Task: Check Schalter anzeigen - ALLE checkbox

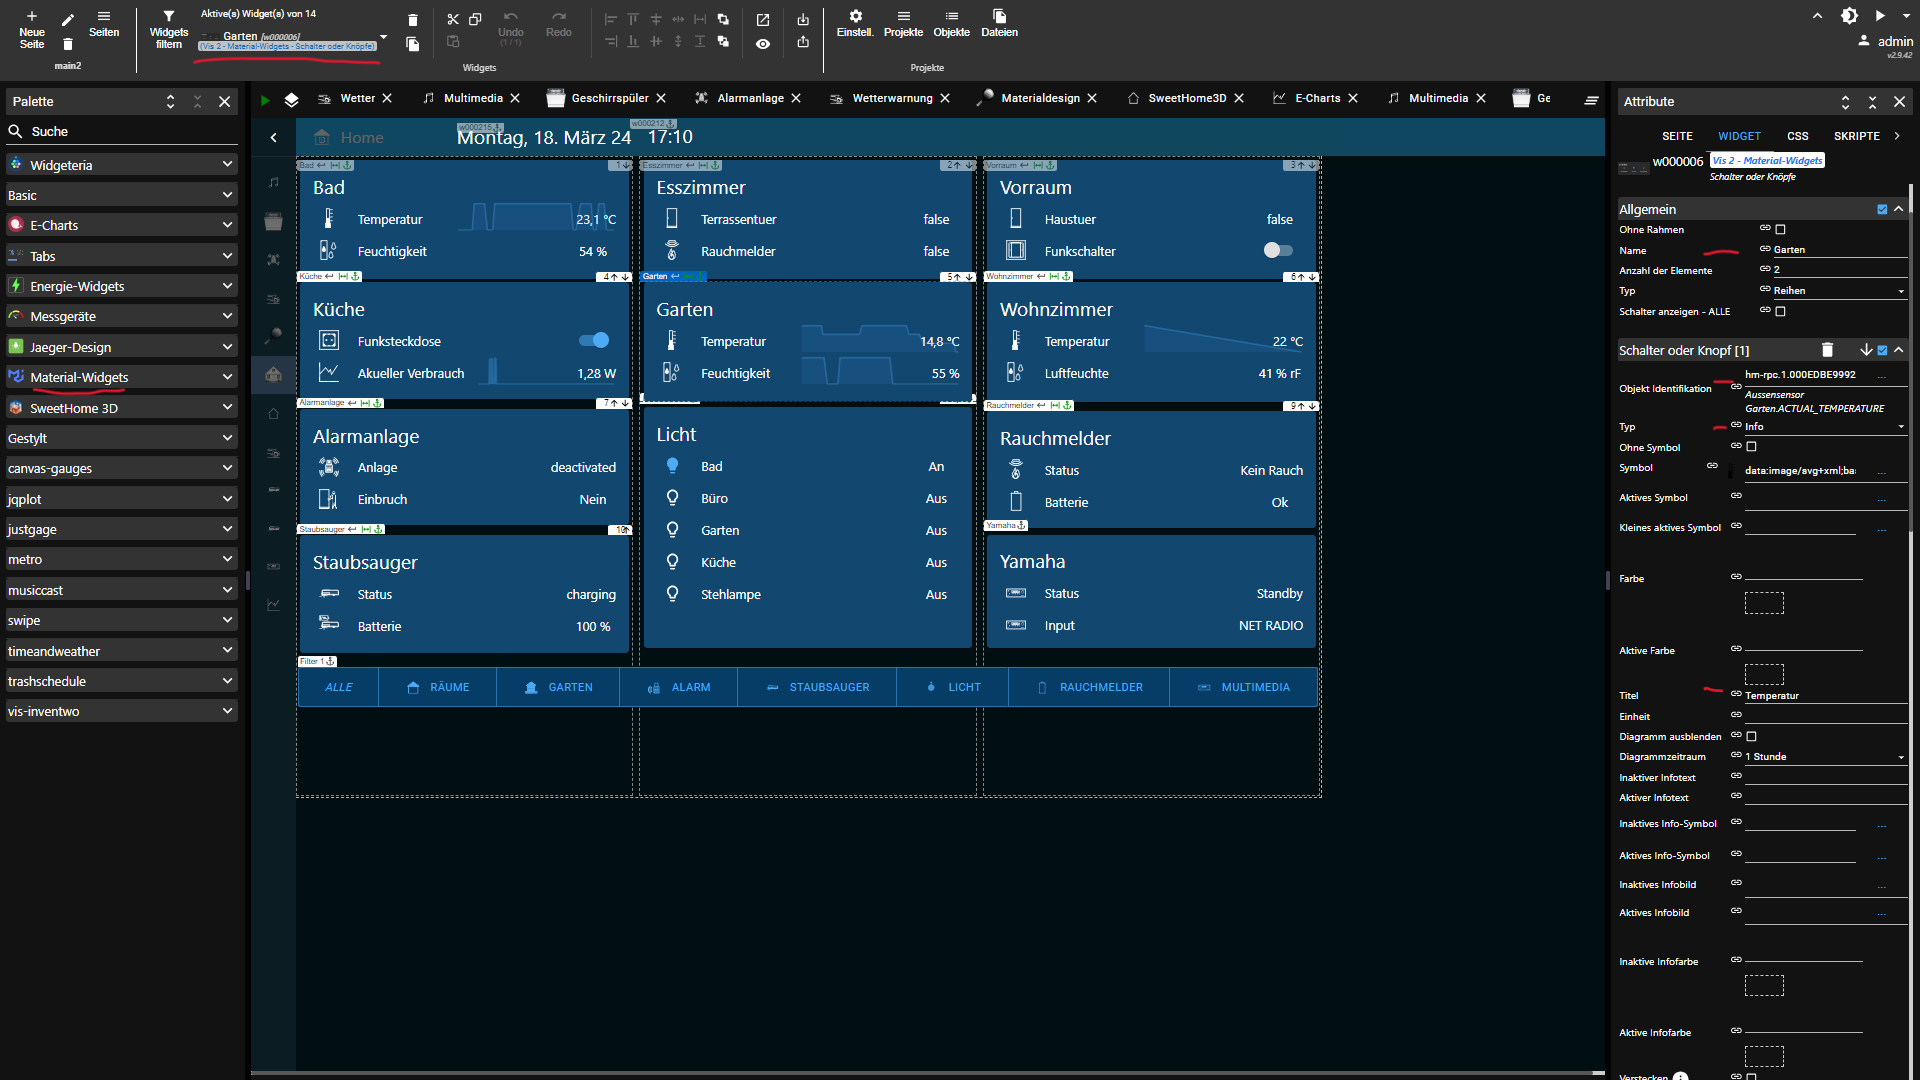Action: pyautogui.click(x=1780, y=311)
